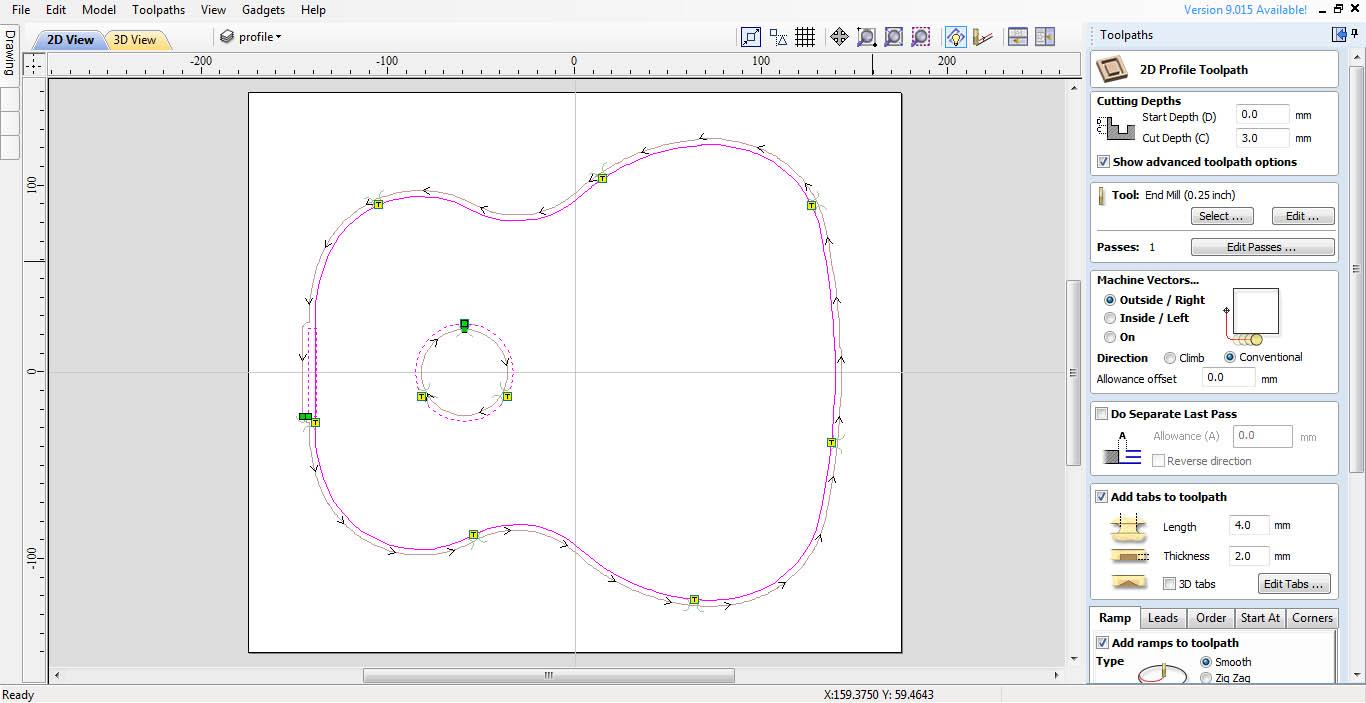Image resolution: width=1366 pixels, height=703 pixels.
Task: Click the light bulb view toggle icon
Action: [x=955, y=37]
